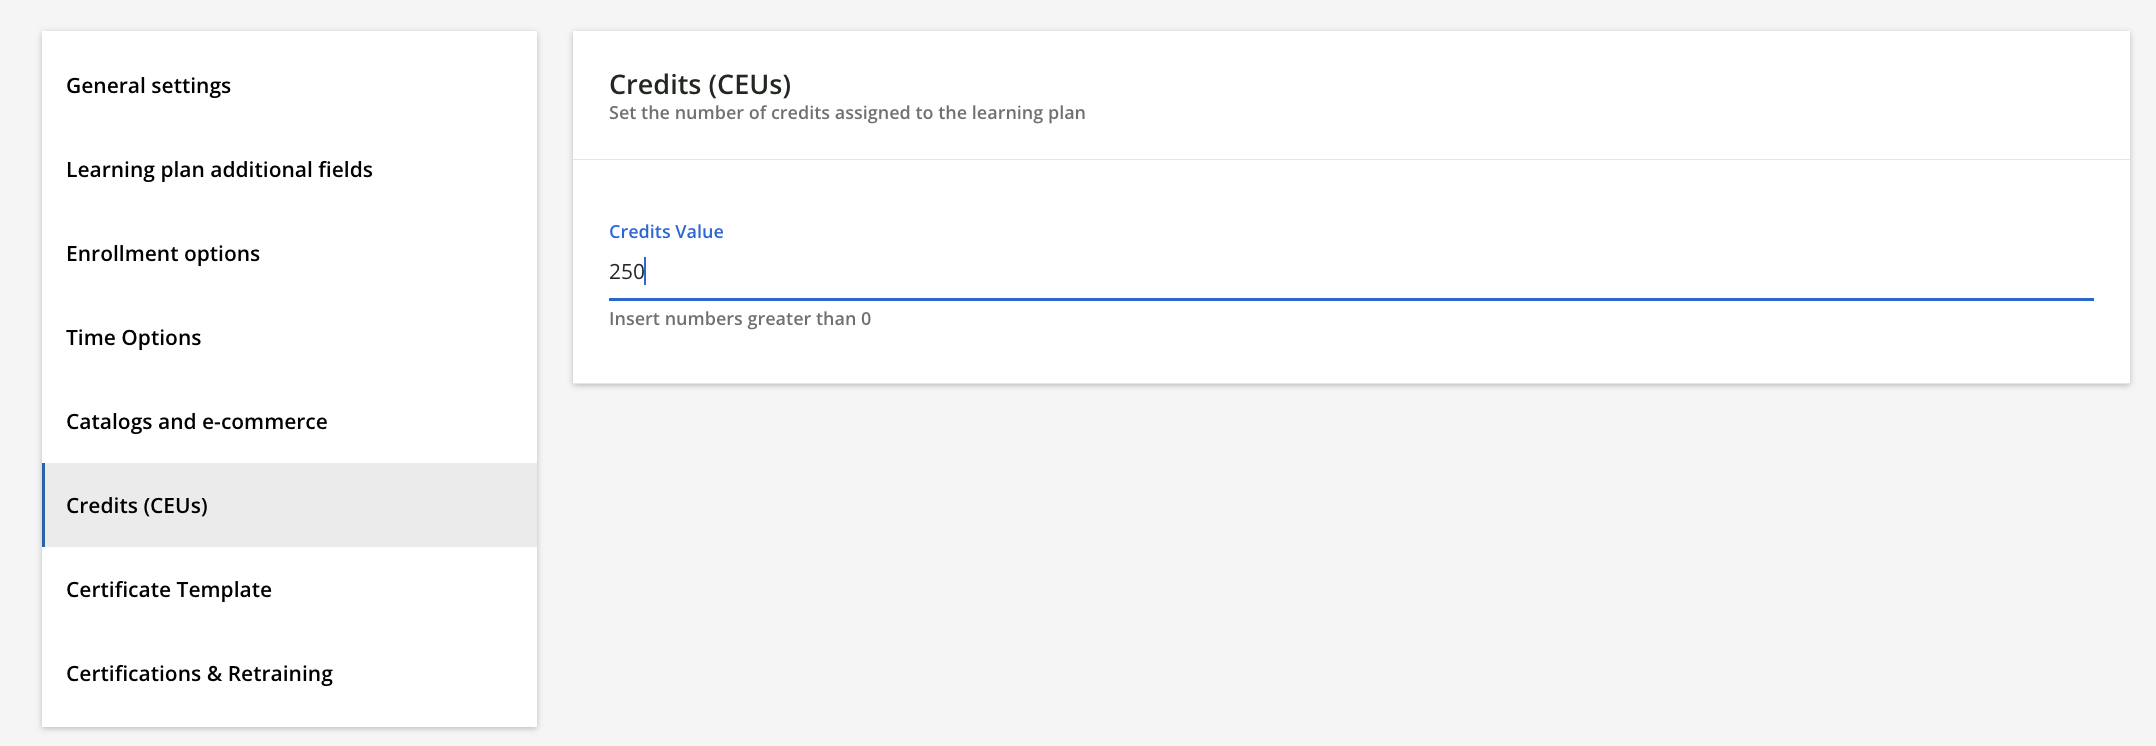Go to Learning plan additional fields

(289, 170)
